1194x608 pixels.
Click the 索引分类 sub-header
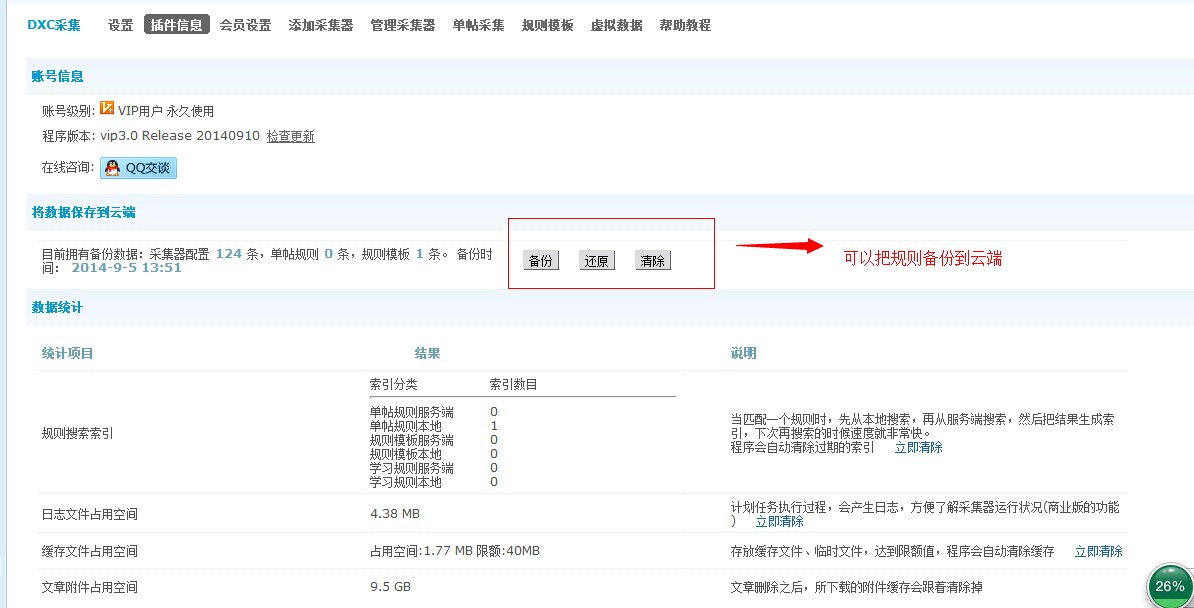click(394, 385)
